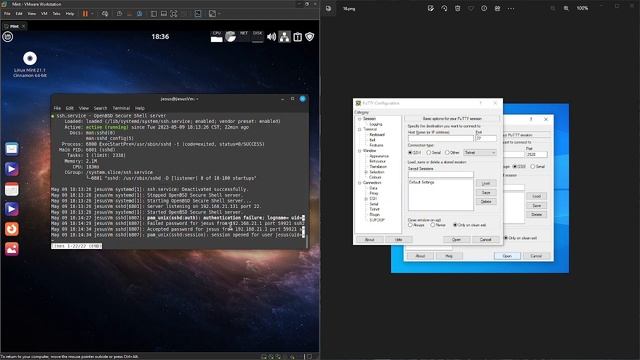Click the edit image icon in Photos
The height and width of the screenshot is (360, 640).
pos(431,8)
